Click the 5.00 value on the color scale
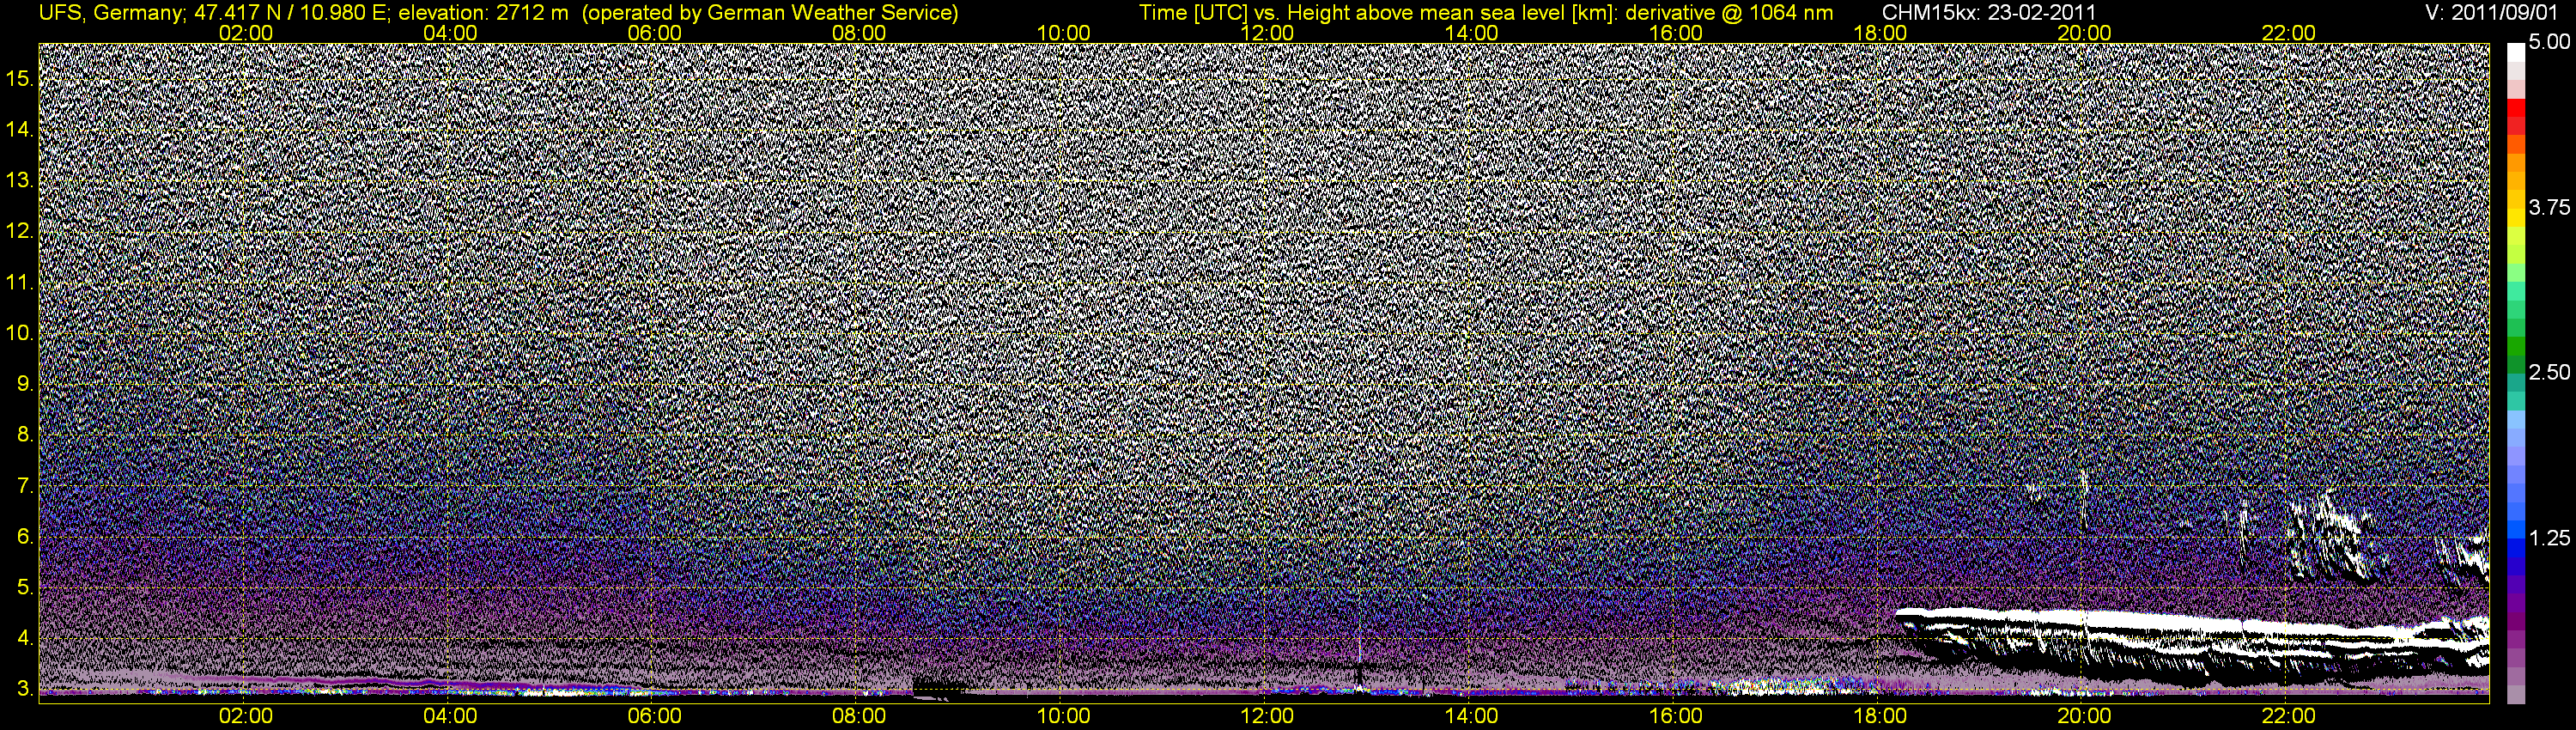The height and width of the screenshot is (730, 2576). (2549, 42)
